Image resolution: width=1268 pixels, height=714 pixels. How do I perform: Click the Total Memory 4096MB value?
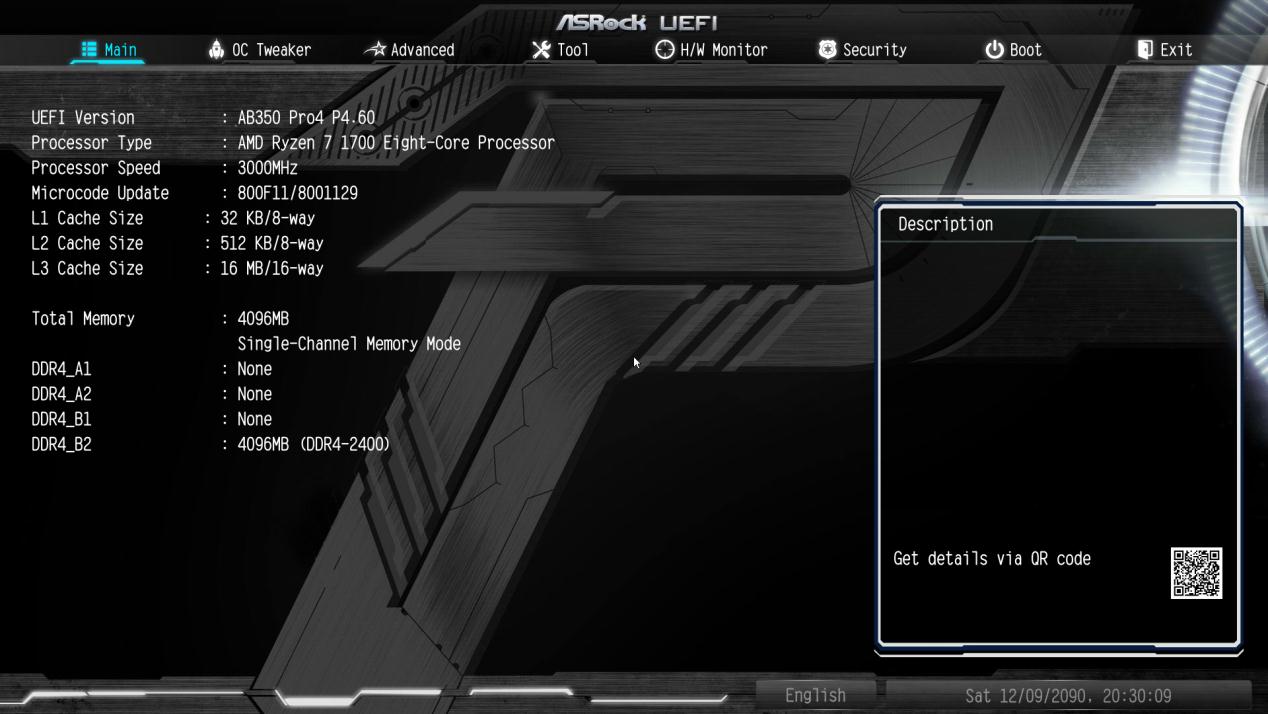[x=263, y=319]
